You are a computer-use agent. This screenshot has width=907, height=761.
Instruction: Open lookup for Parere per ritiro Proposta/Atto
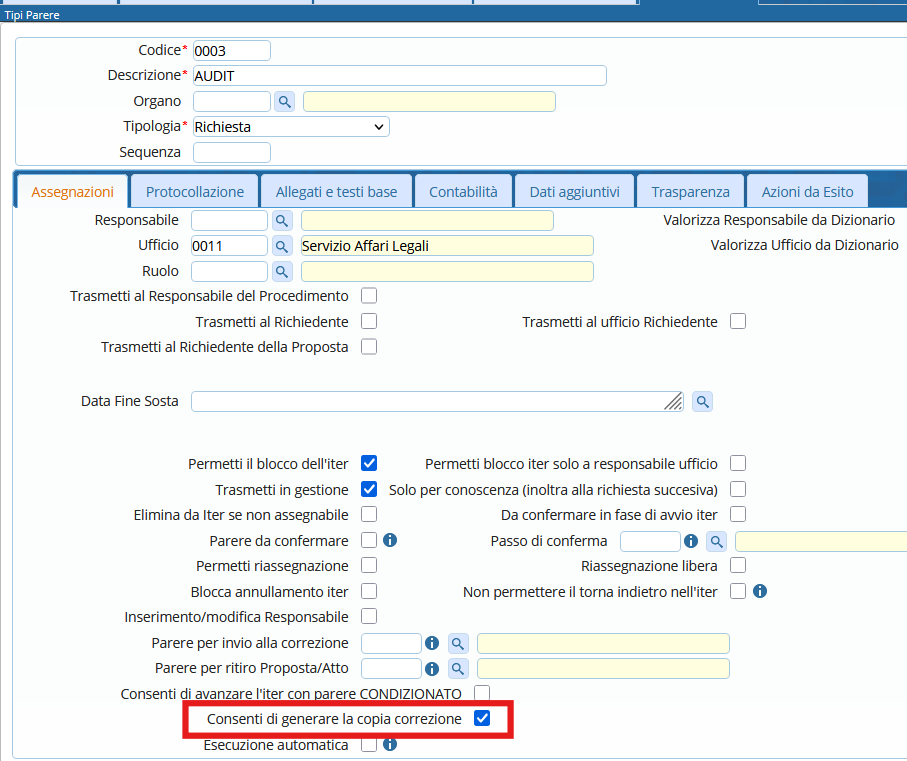pyautogui.click(x=458, y=668)
